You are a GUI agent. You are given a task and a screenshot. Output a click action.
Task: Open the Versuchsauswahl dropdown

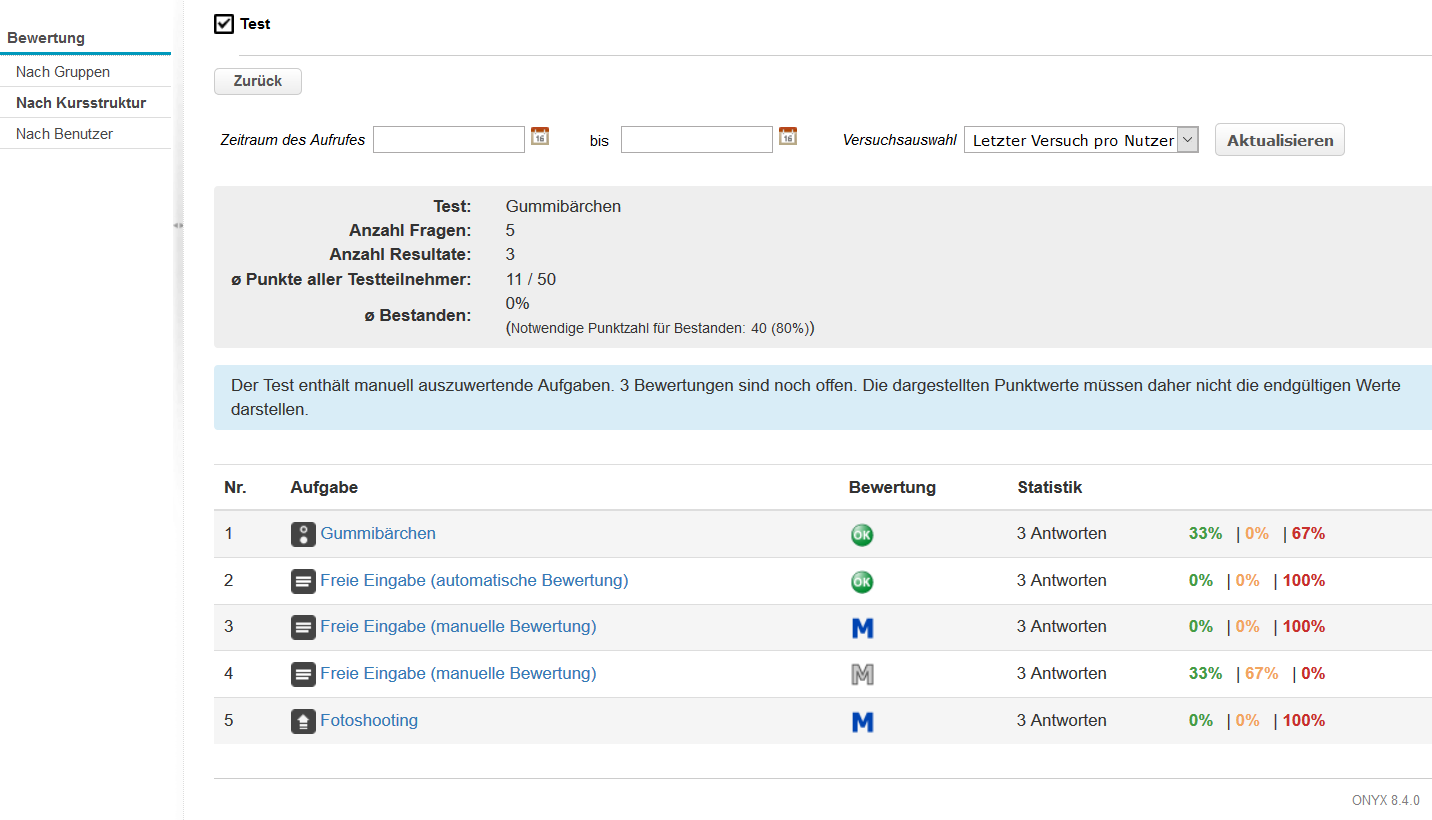pos(1186,139)
